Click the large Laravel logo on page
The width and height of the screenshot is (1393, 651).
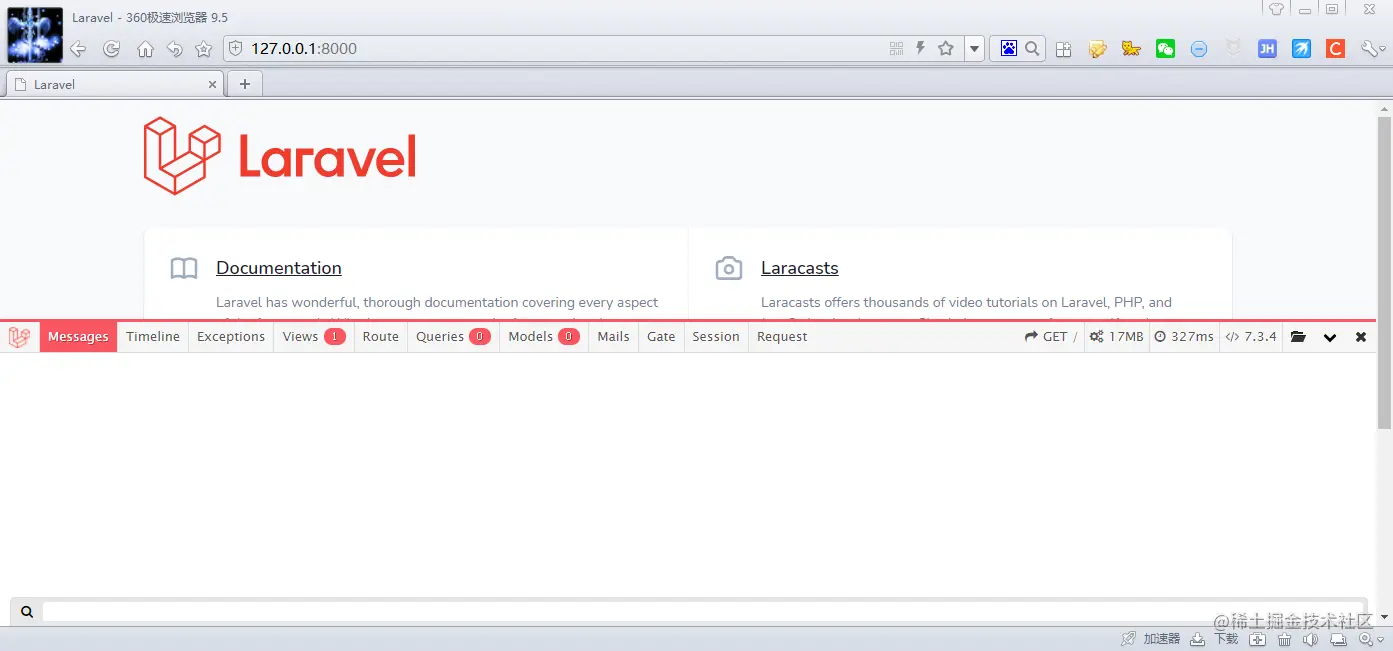coord(280,156)
